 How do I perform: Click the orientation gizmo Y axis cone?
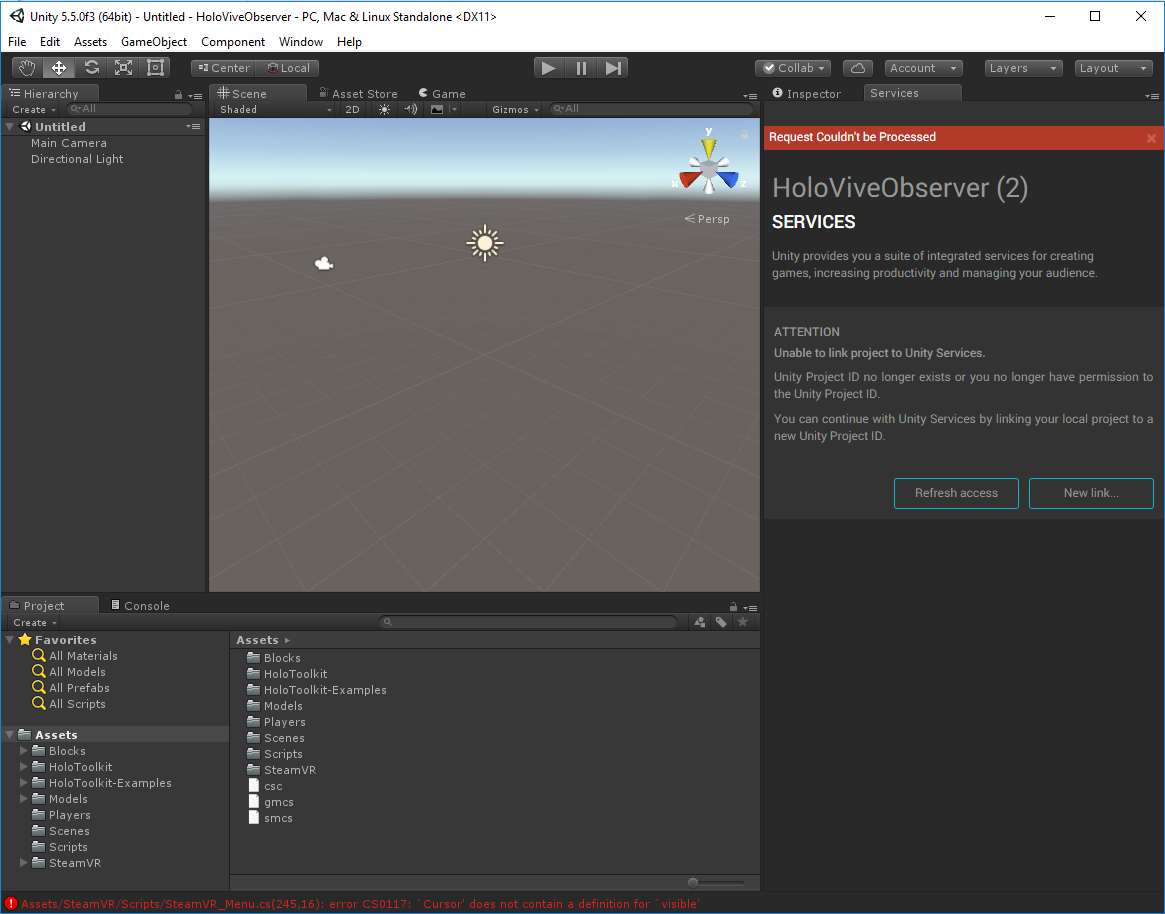click(709, 147)
